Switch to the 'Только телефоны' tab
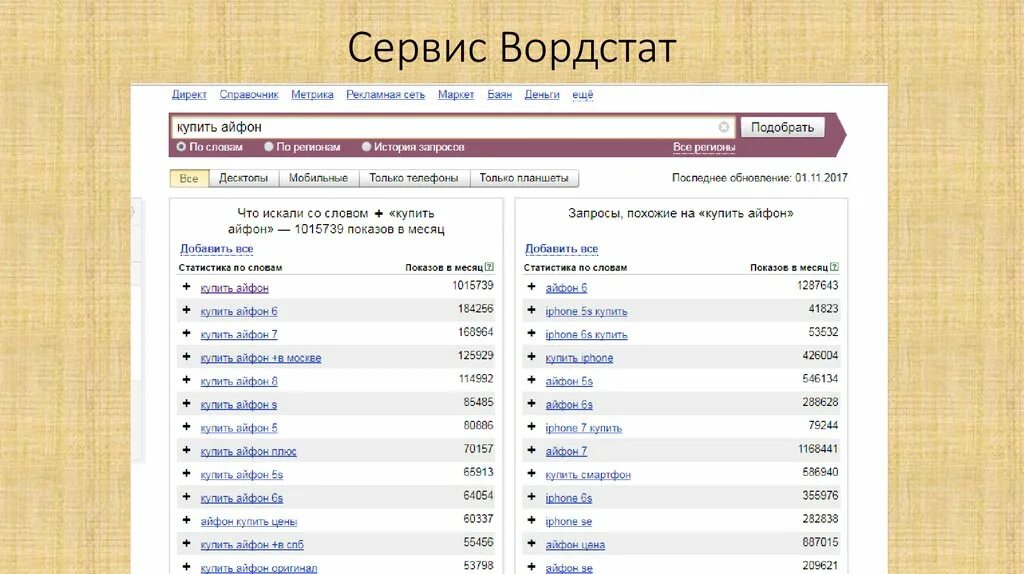Image resolution: width=1024 pixels, height=574 pixels. (414, 178)
